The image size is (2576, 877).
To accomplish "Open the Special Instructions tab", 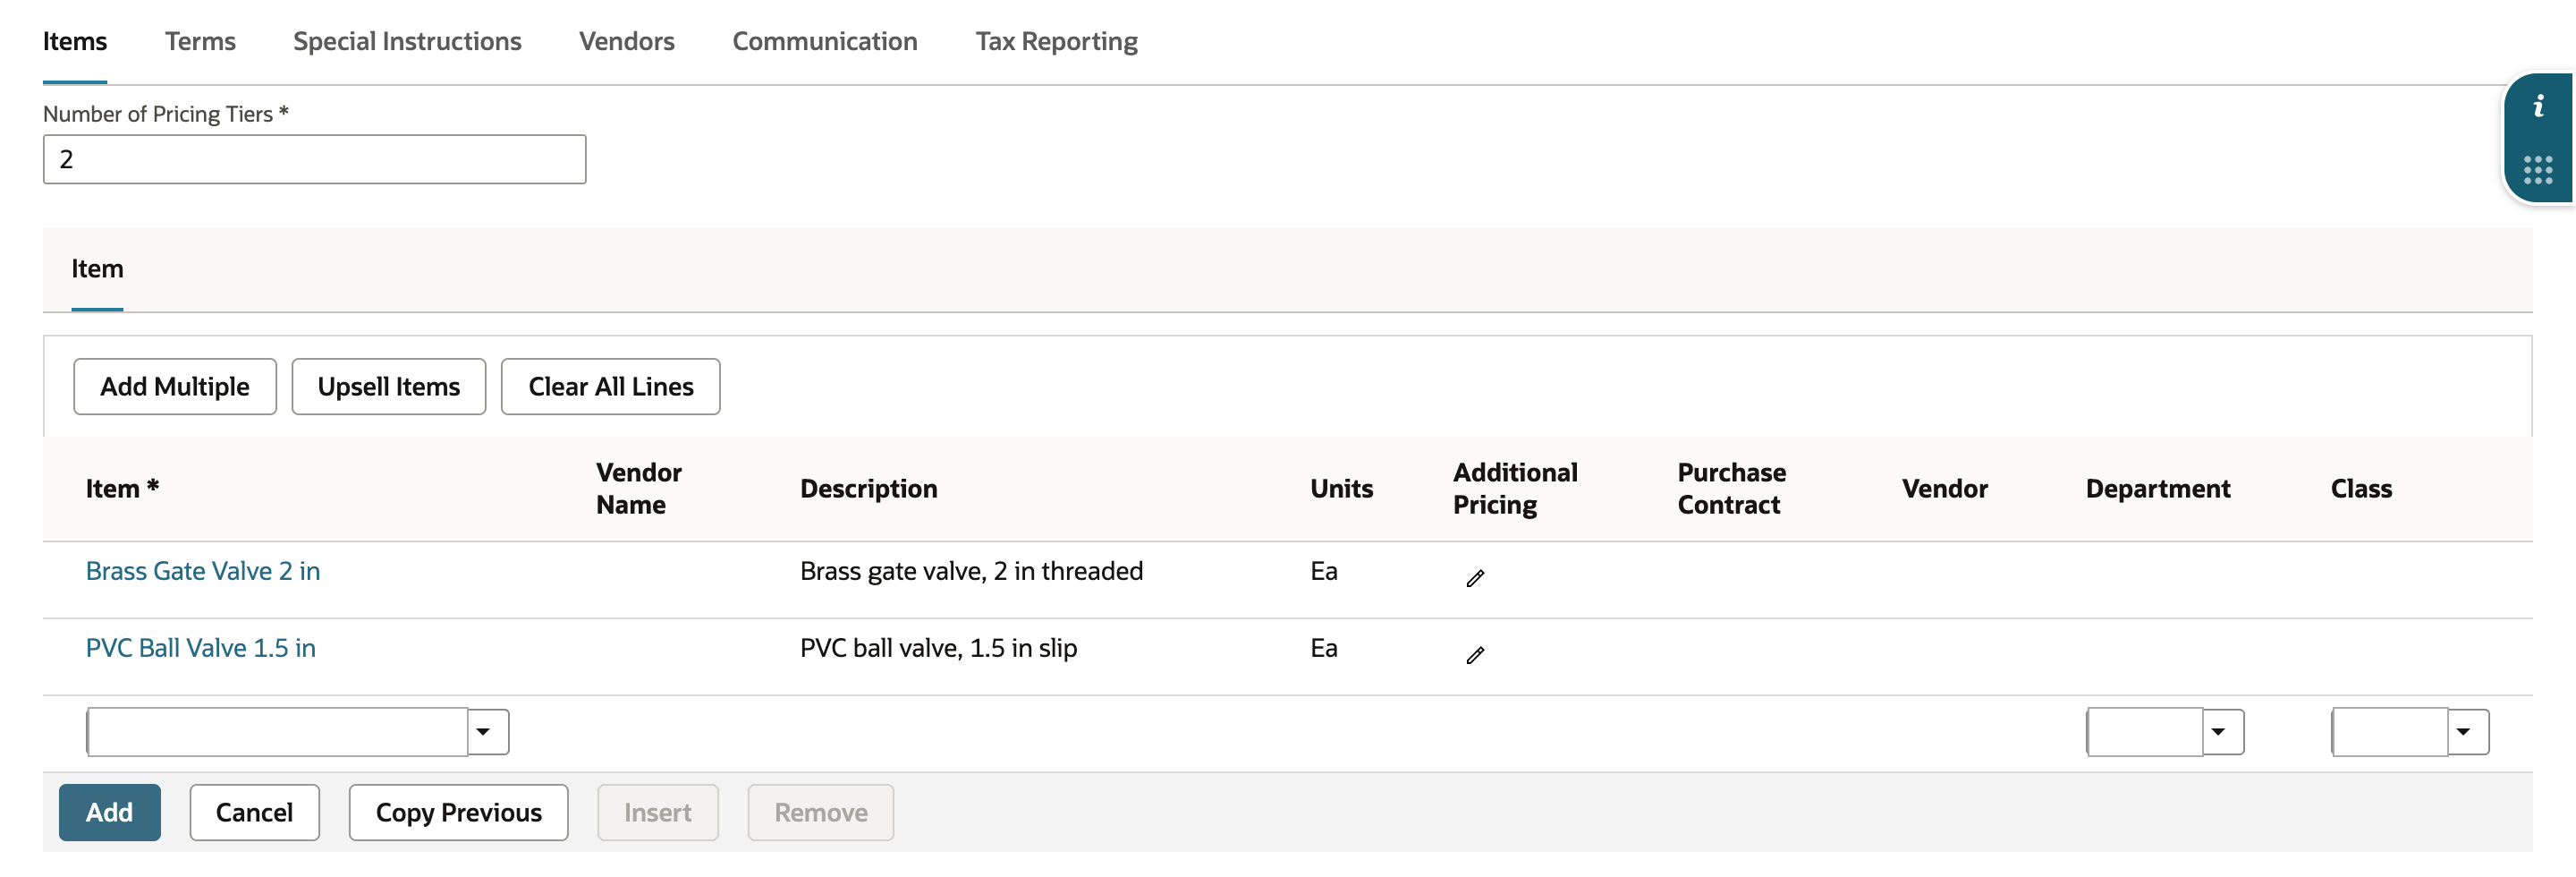I will coord(407,41).
